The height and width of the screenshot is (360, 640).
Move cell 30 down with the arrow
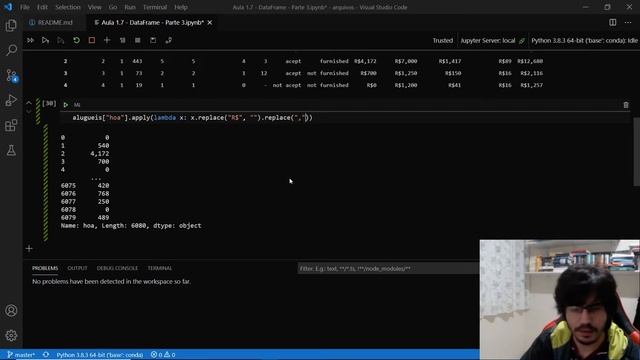(29, 111)
